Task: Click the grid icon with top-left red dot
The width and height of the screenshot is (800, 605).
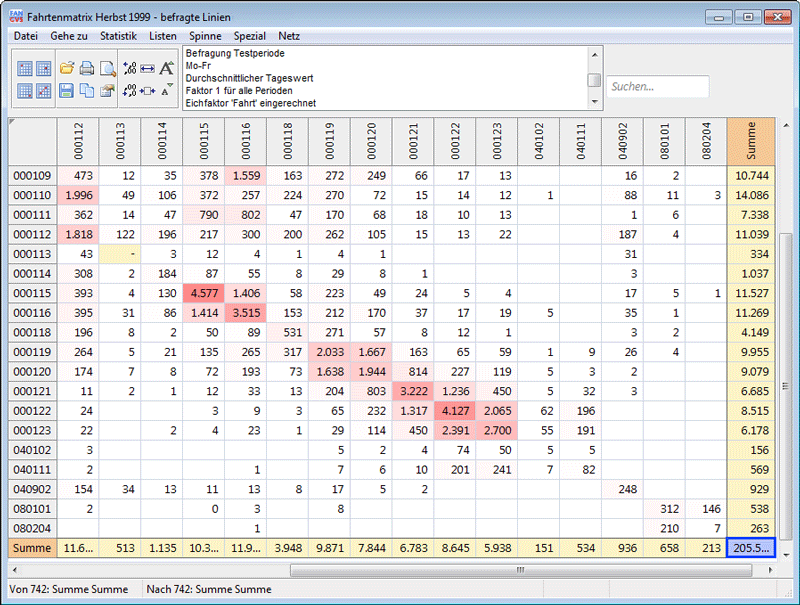Action: [x=24, y=68]
